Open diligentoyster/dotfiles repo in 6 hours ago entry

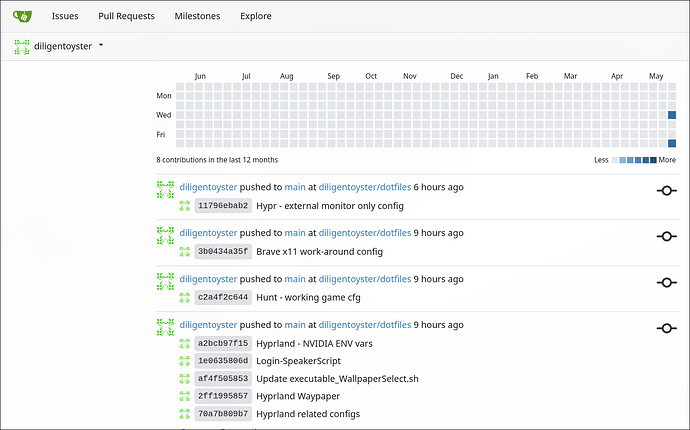click(365, 187)
